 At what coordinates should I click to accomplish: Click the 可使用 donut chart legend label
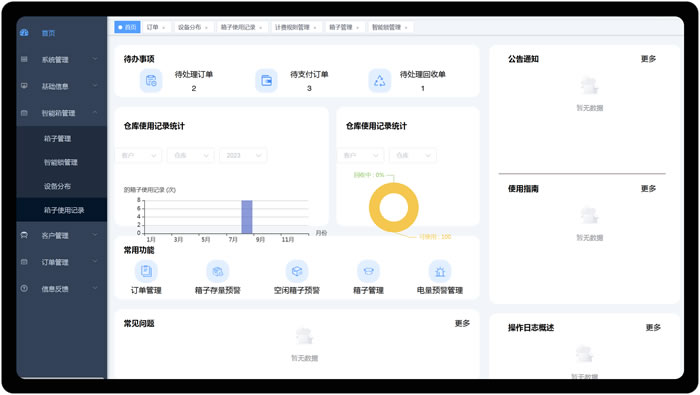coord(435,237)
